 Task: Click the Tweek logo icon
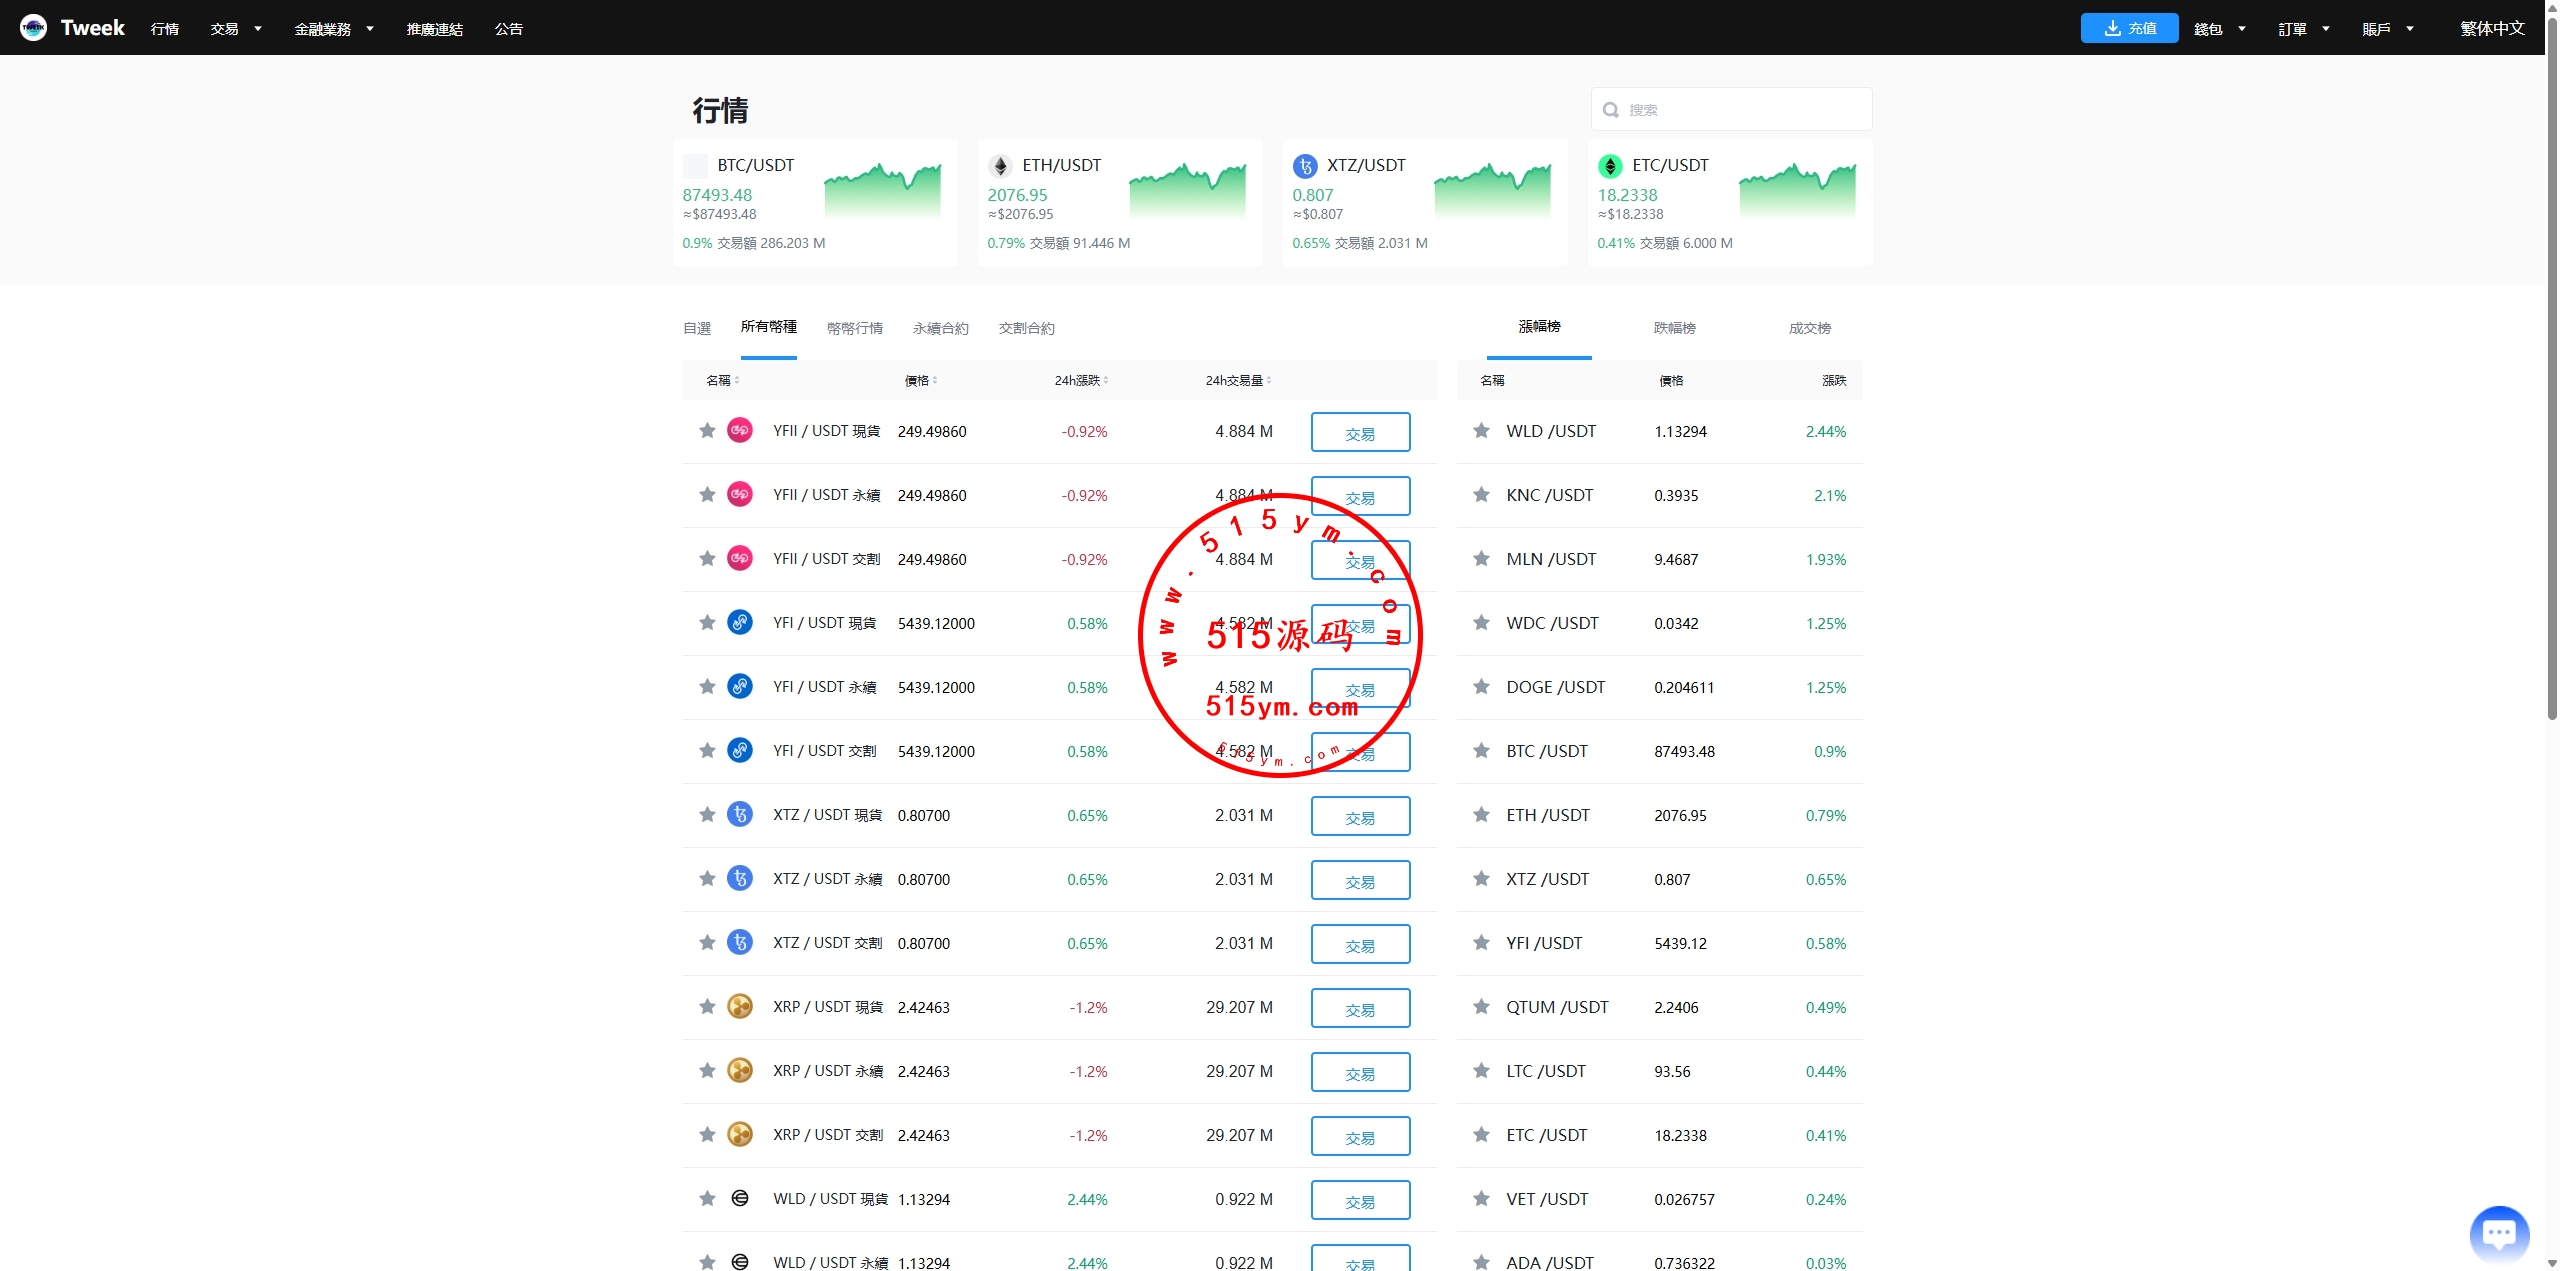[x=33, y=28]
